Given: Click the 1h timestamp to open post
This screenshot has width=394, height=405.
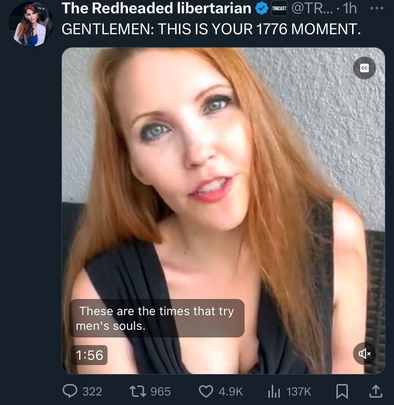Looking at the screenshot, I should pos(349,8).
